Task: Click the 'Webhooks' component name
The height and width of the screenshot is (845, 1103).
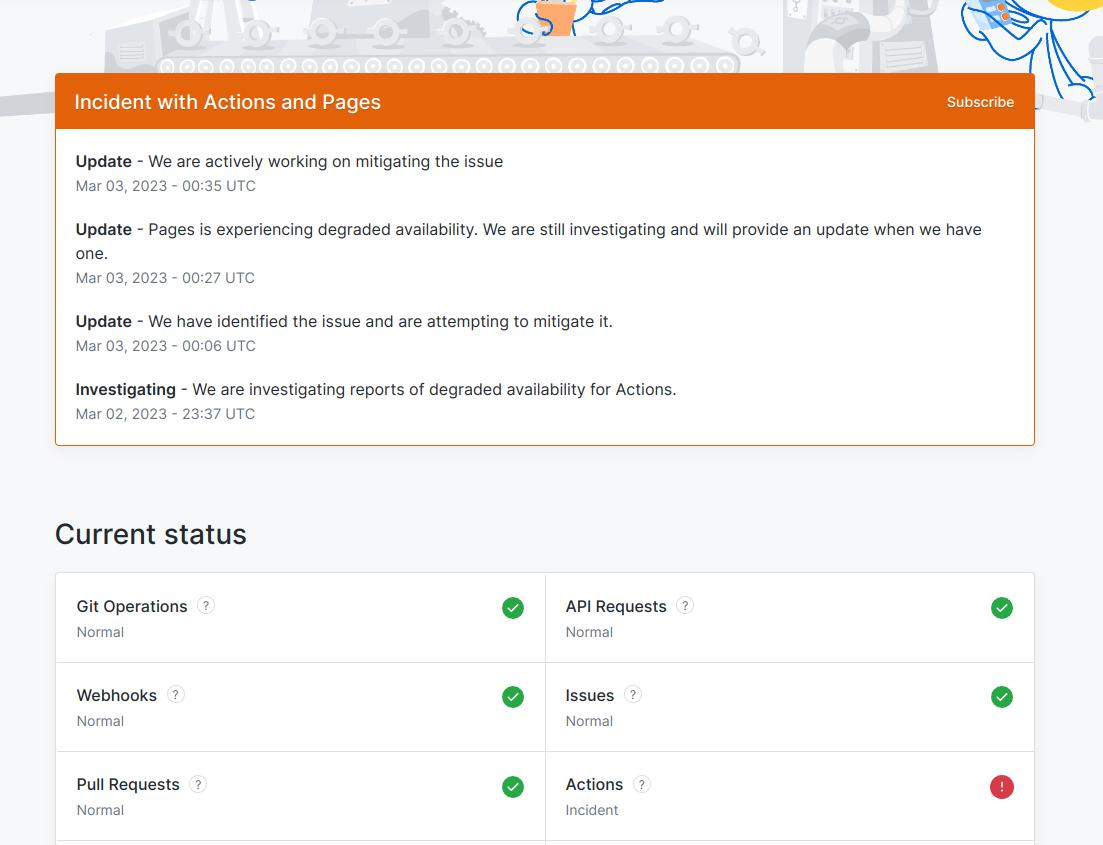Action: (x=117, y=695)
